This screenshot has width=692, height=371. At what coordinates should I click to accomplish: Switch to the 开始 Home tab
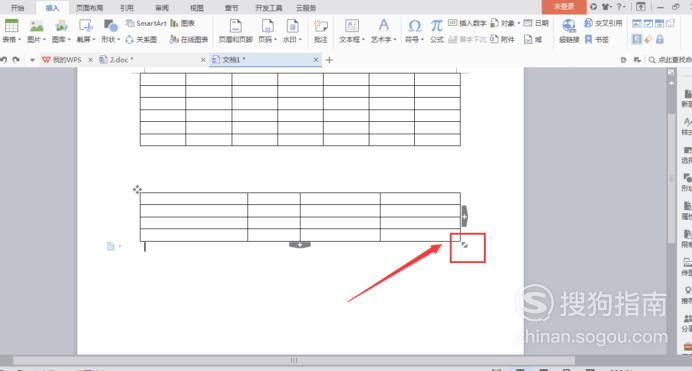(x=18, y=8)
